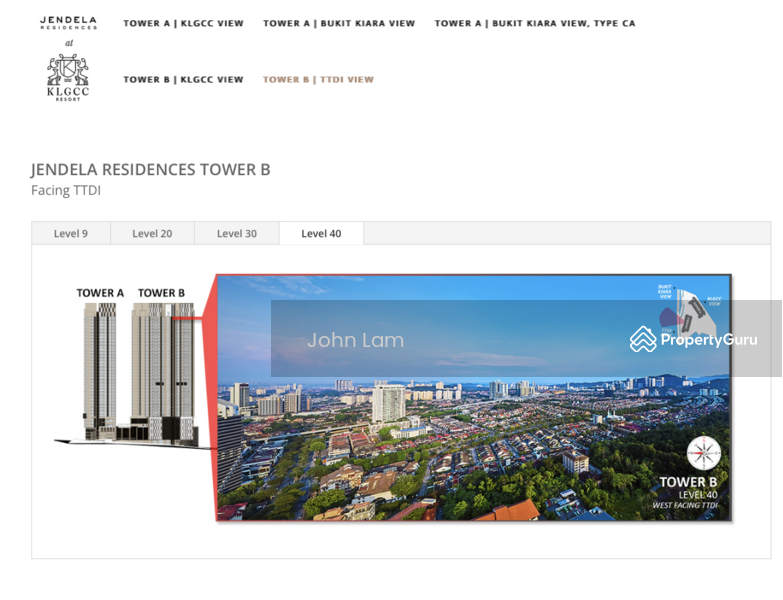Viewport: 783px width, 600px height.
Task: Open the Level 40 TTDI panorama photo
Action: click(x=474, y=397)
